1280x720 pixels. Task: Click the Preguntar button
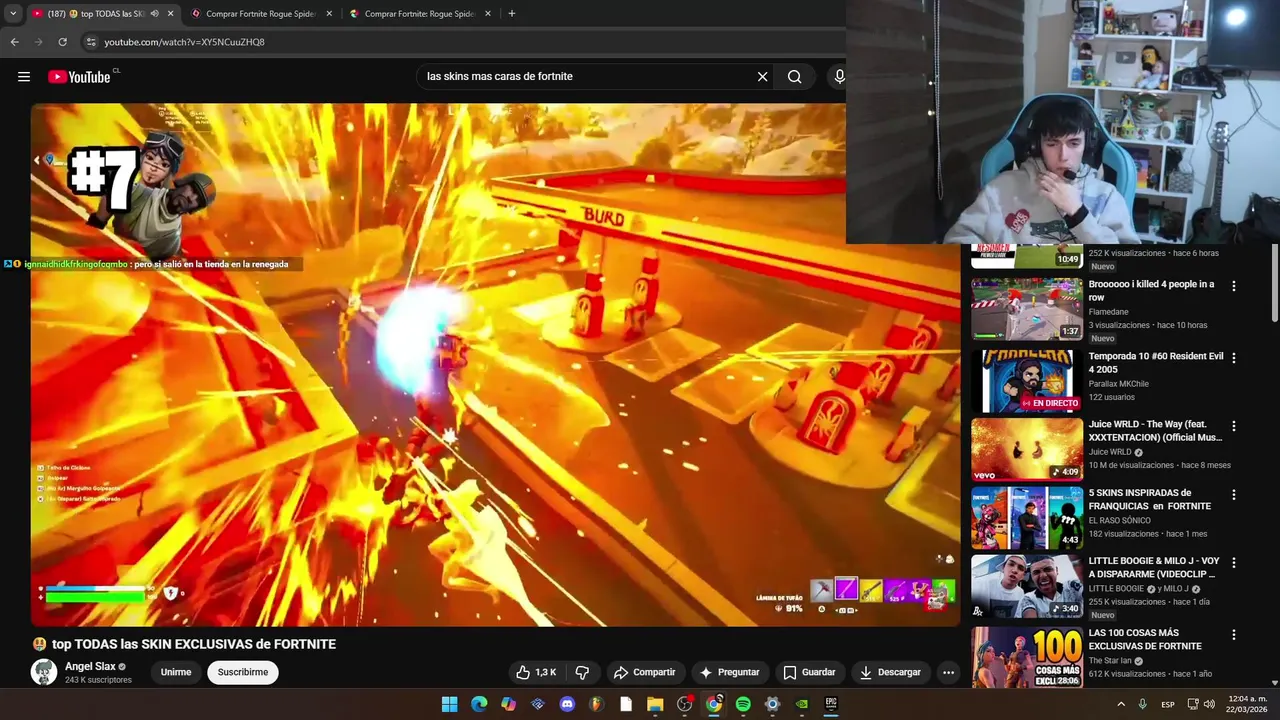(729, 672)
